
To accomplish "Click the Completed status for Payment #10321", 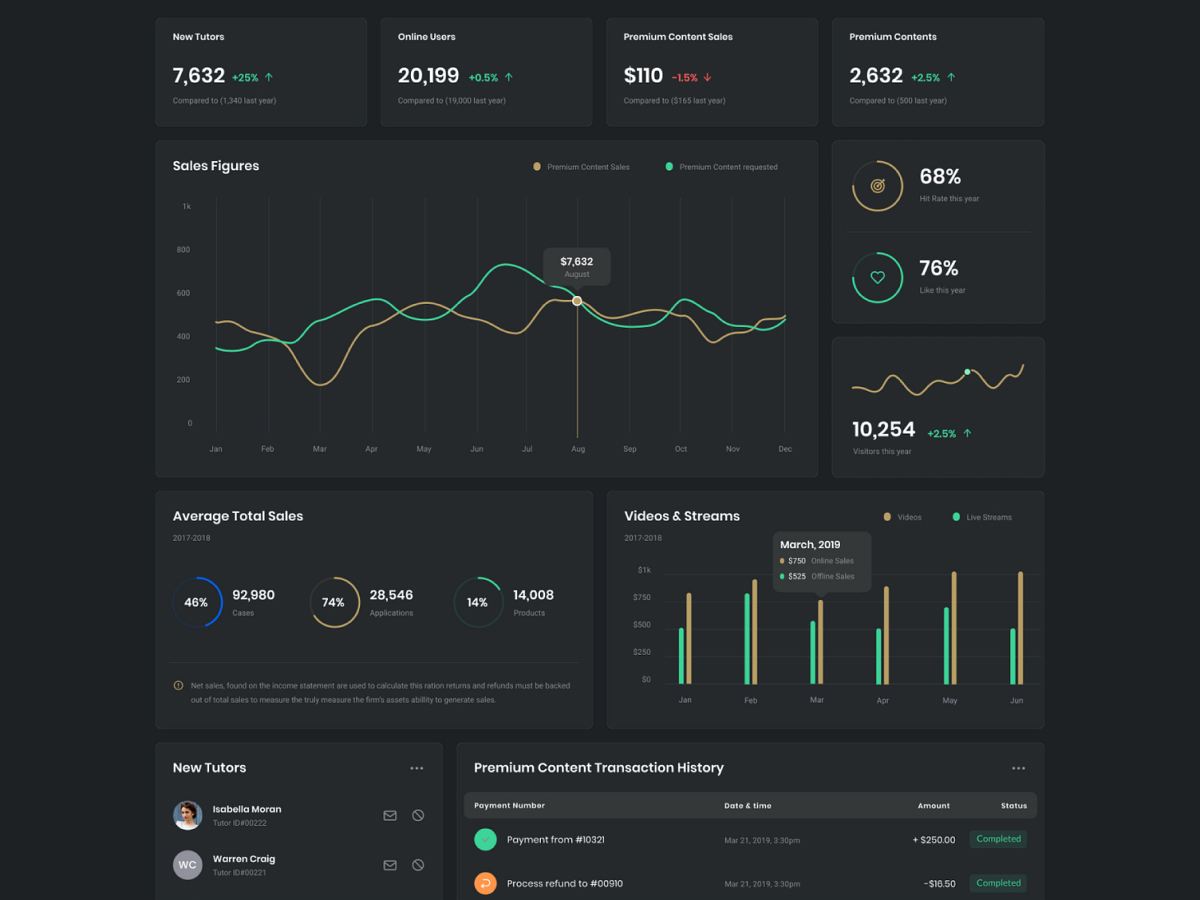I will (x=998, y=839).
